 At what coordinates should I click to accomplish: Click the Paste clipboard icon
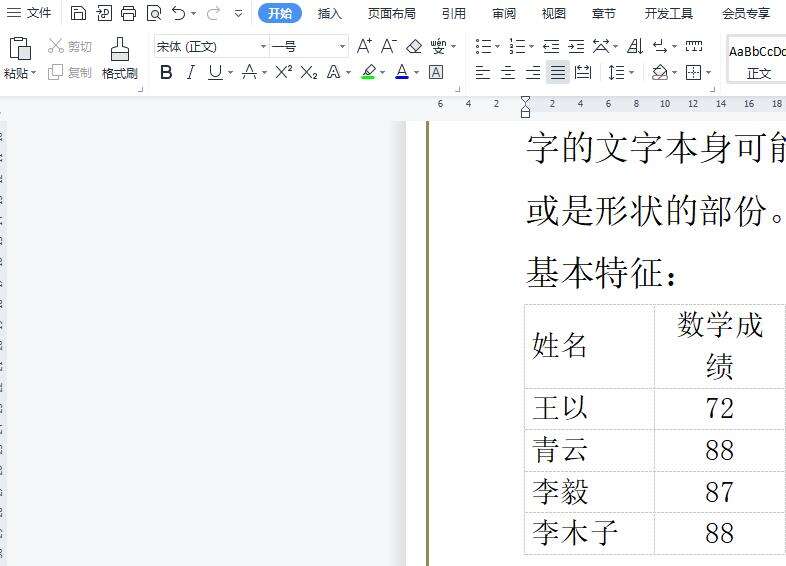[x=20, y=49]
